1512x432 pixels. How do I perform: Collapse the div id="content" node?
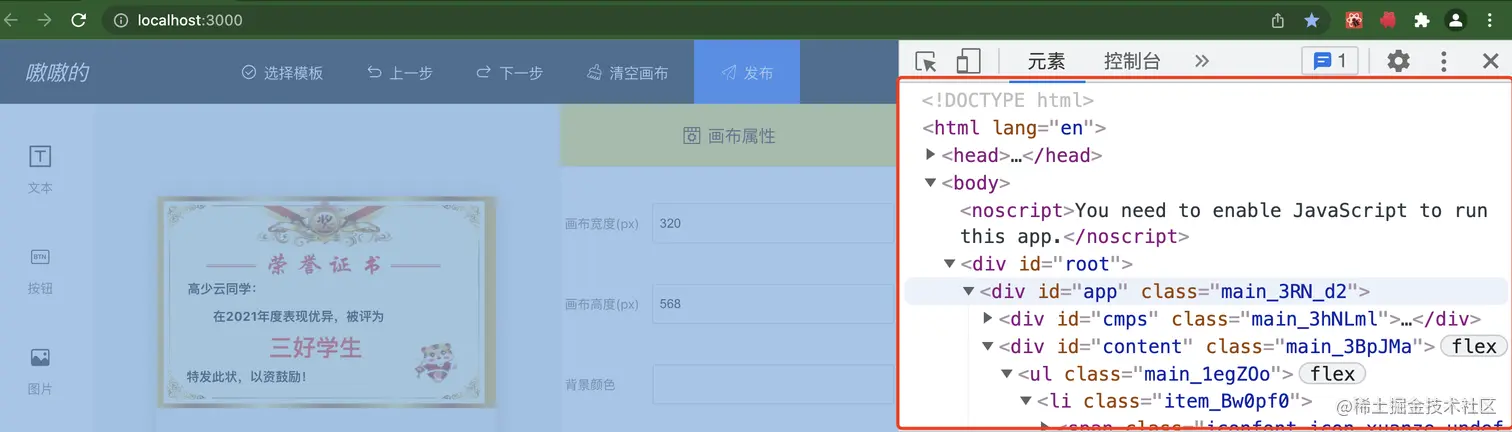pyautogui.click(x=988, y=346)
